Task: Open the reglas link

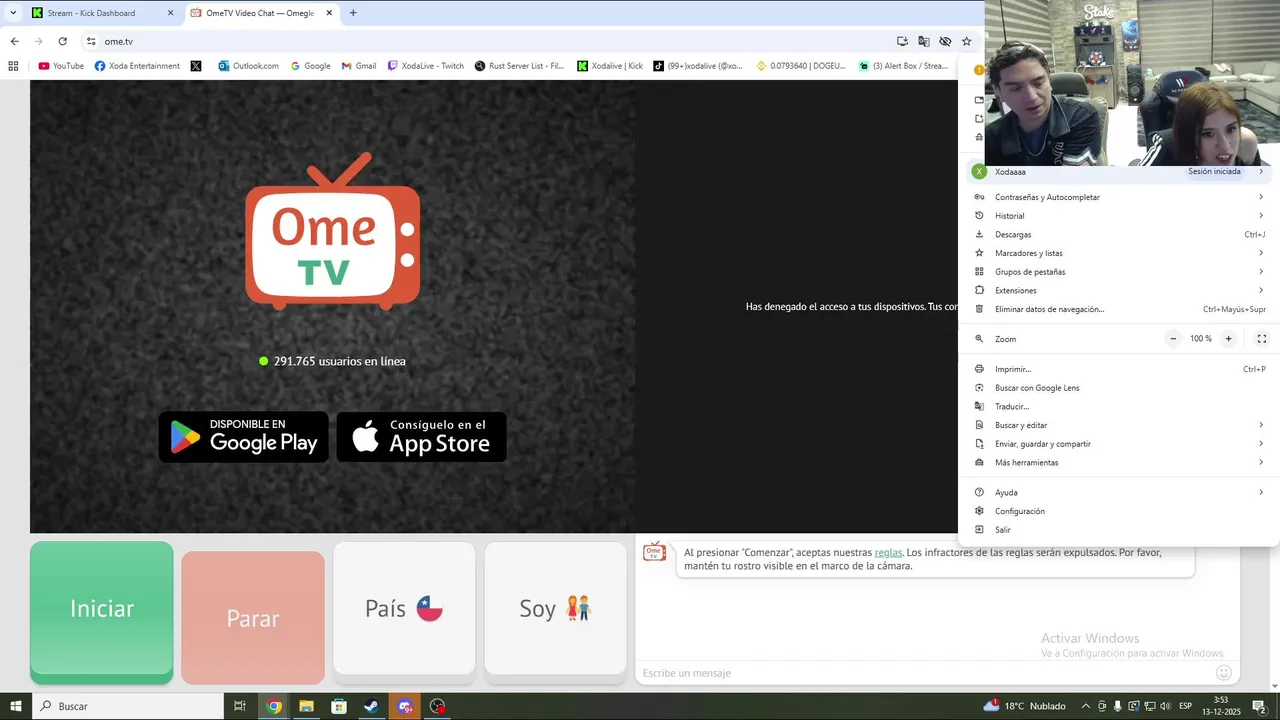Action: pos(888,552)
